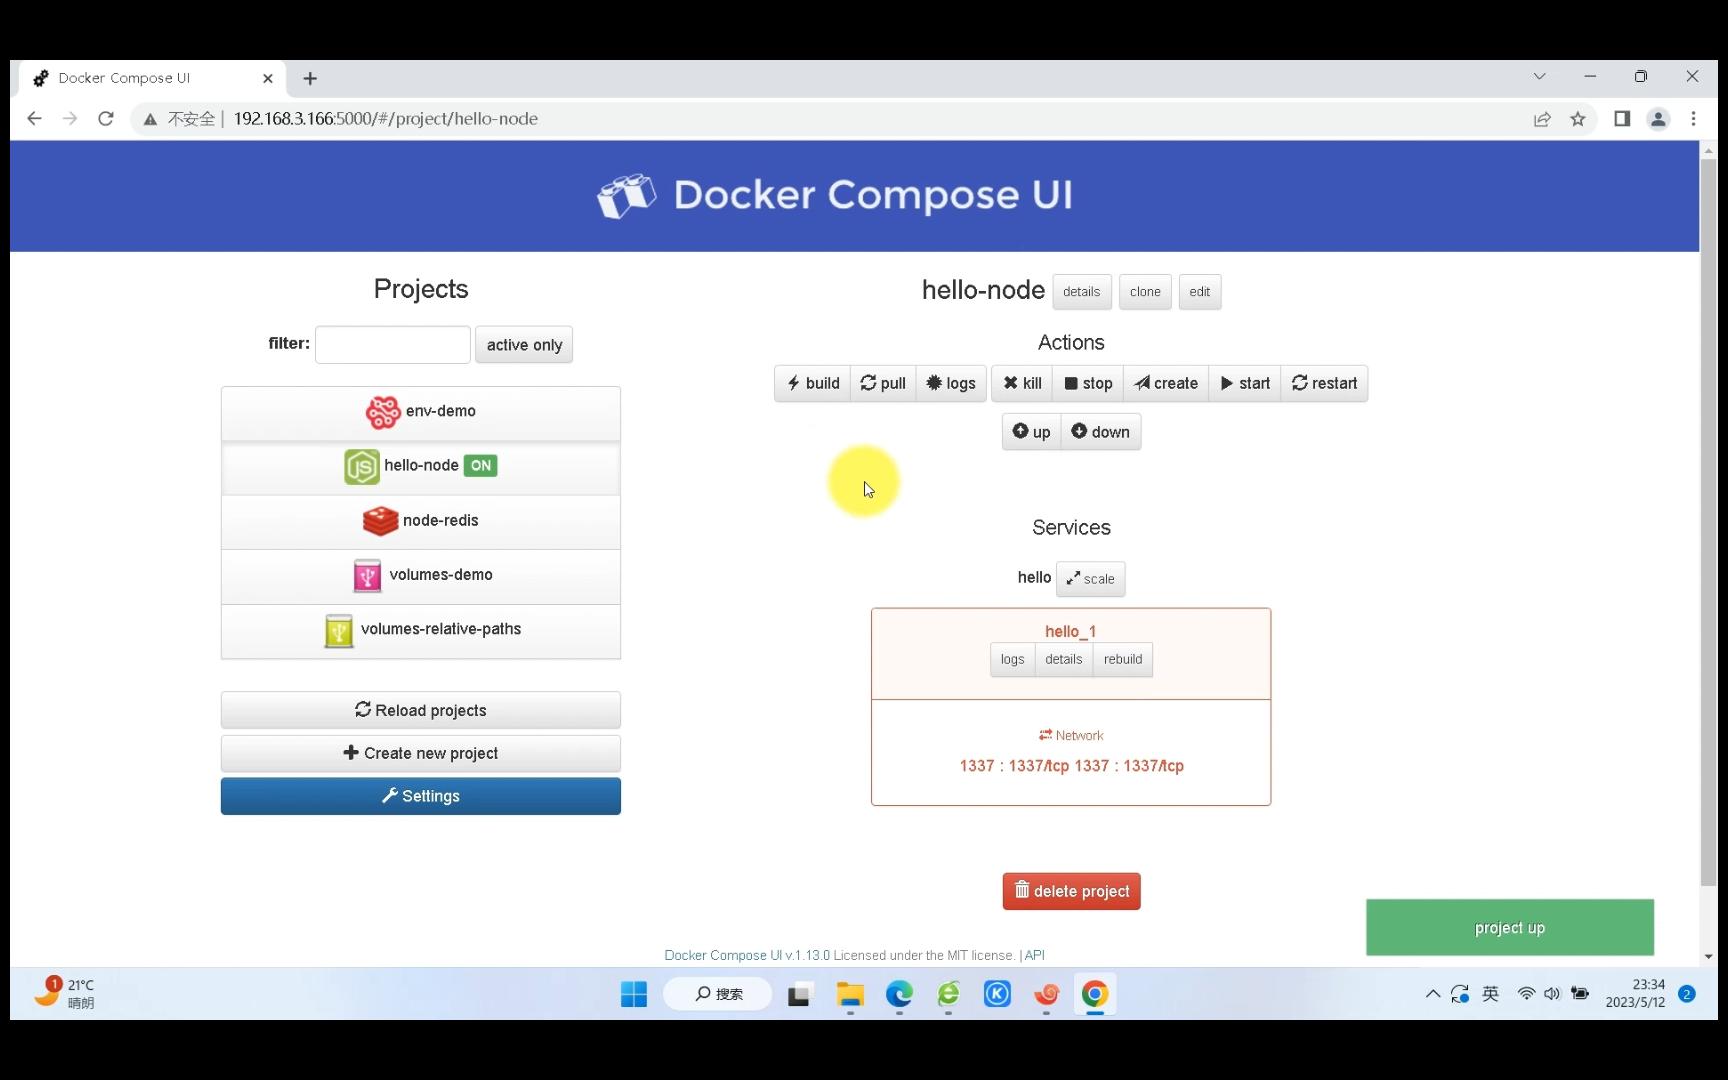Viewport: 1728px width, 1080px height.
Task: Dismiss the green project up notification
Action: [x=1510, y=928]
